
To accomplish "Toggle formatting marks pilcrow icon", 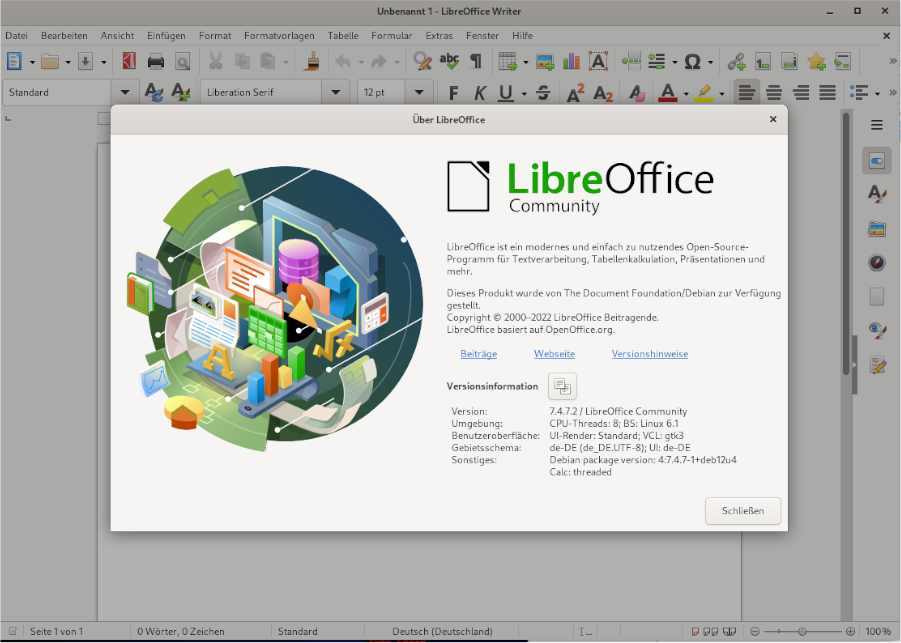I will click(x=476, y=61).
